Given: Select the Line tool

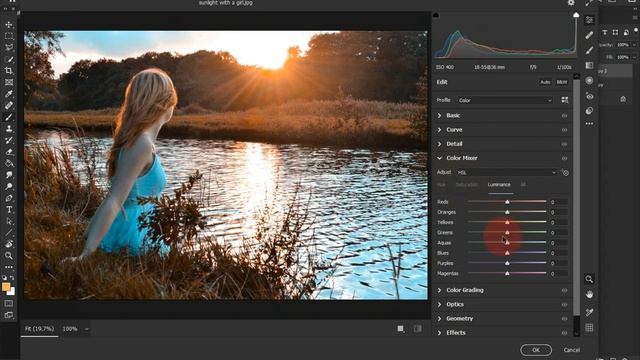Looking at the screenshot, I should [9, 233].
